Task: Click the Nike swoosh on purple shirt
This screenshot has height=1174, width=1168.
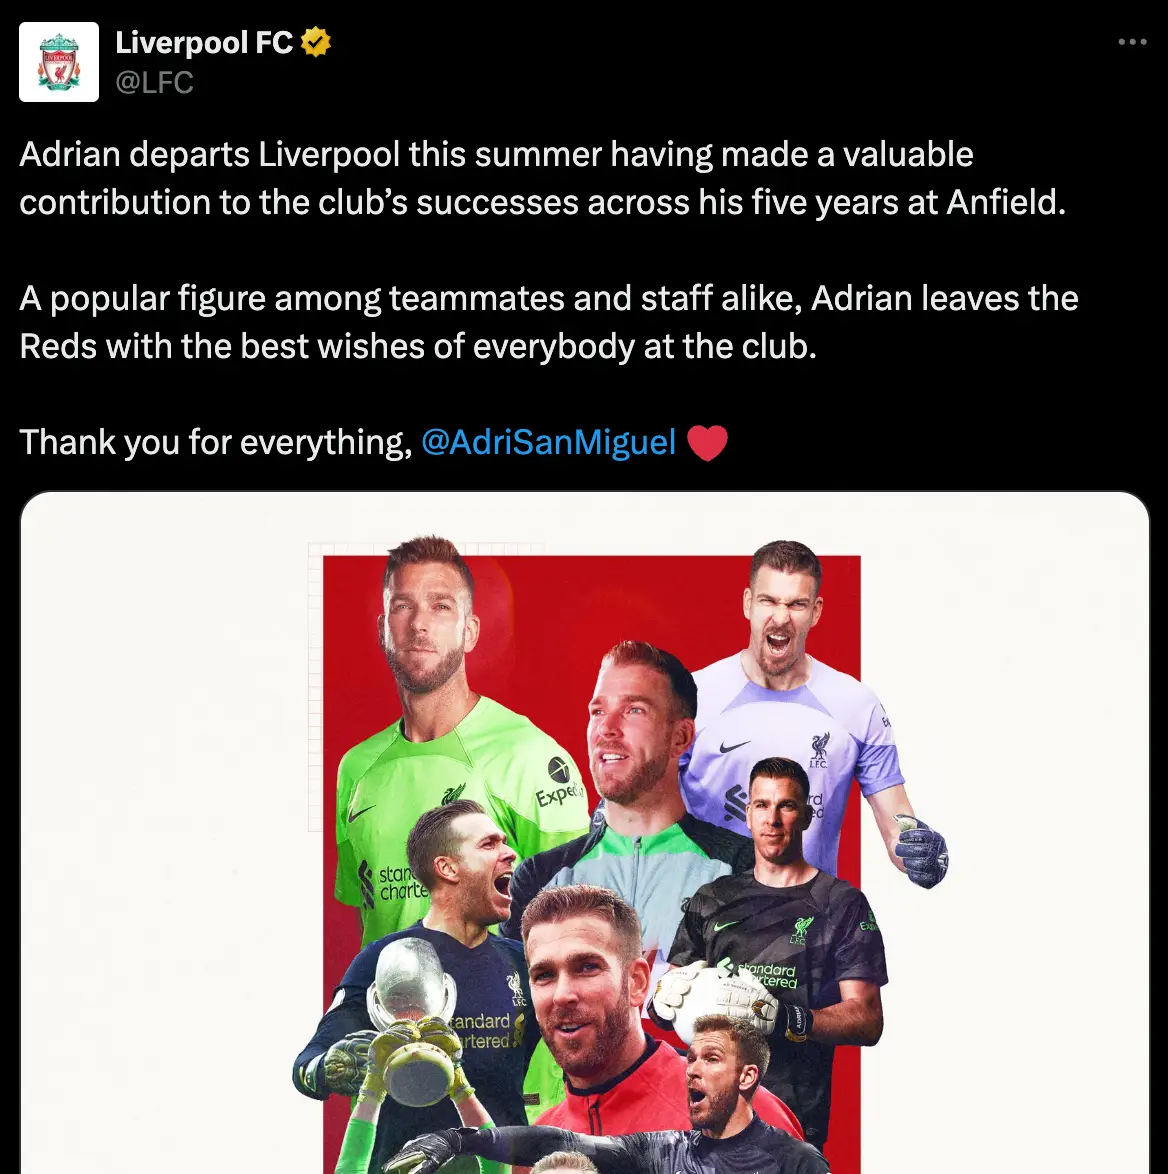Action: click(x=734, y=748)
